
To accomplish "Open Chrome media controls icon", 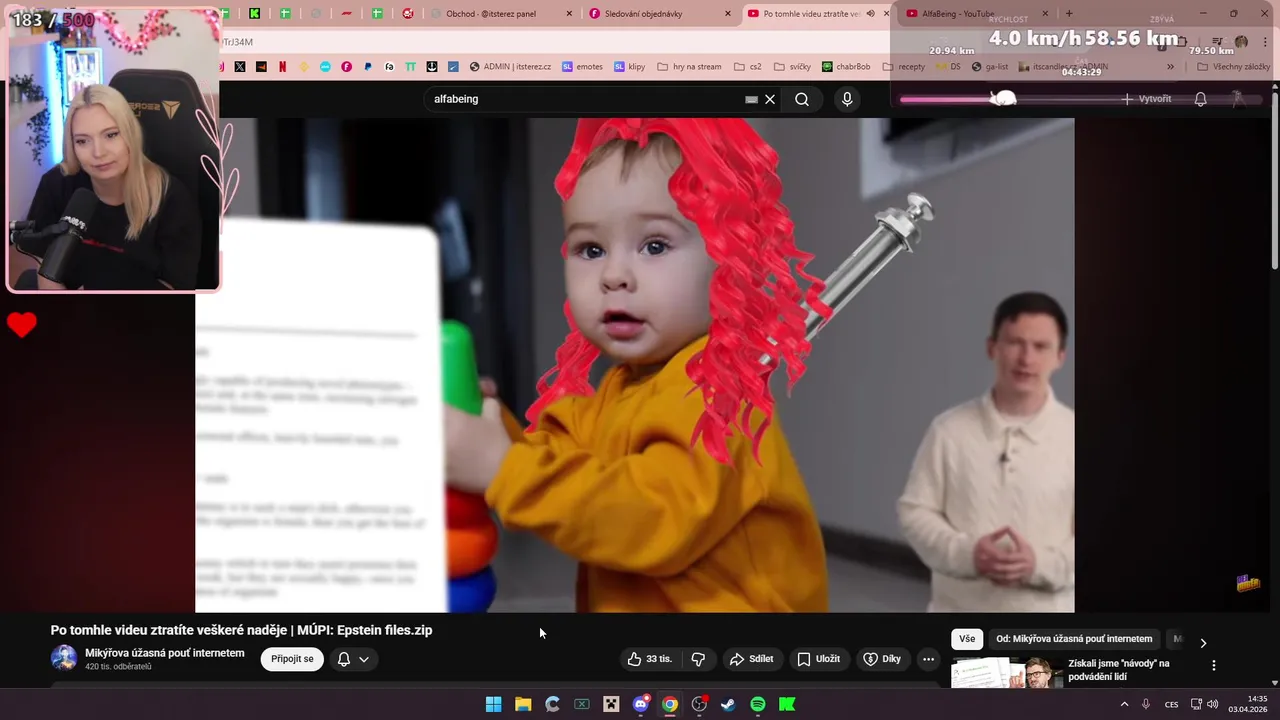I will click(1217, 42).
